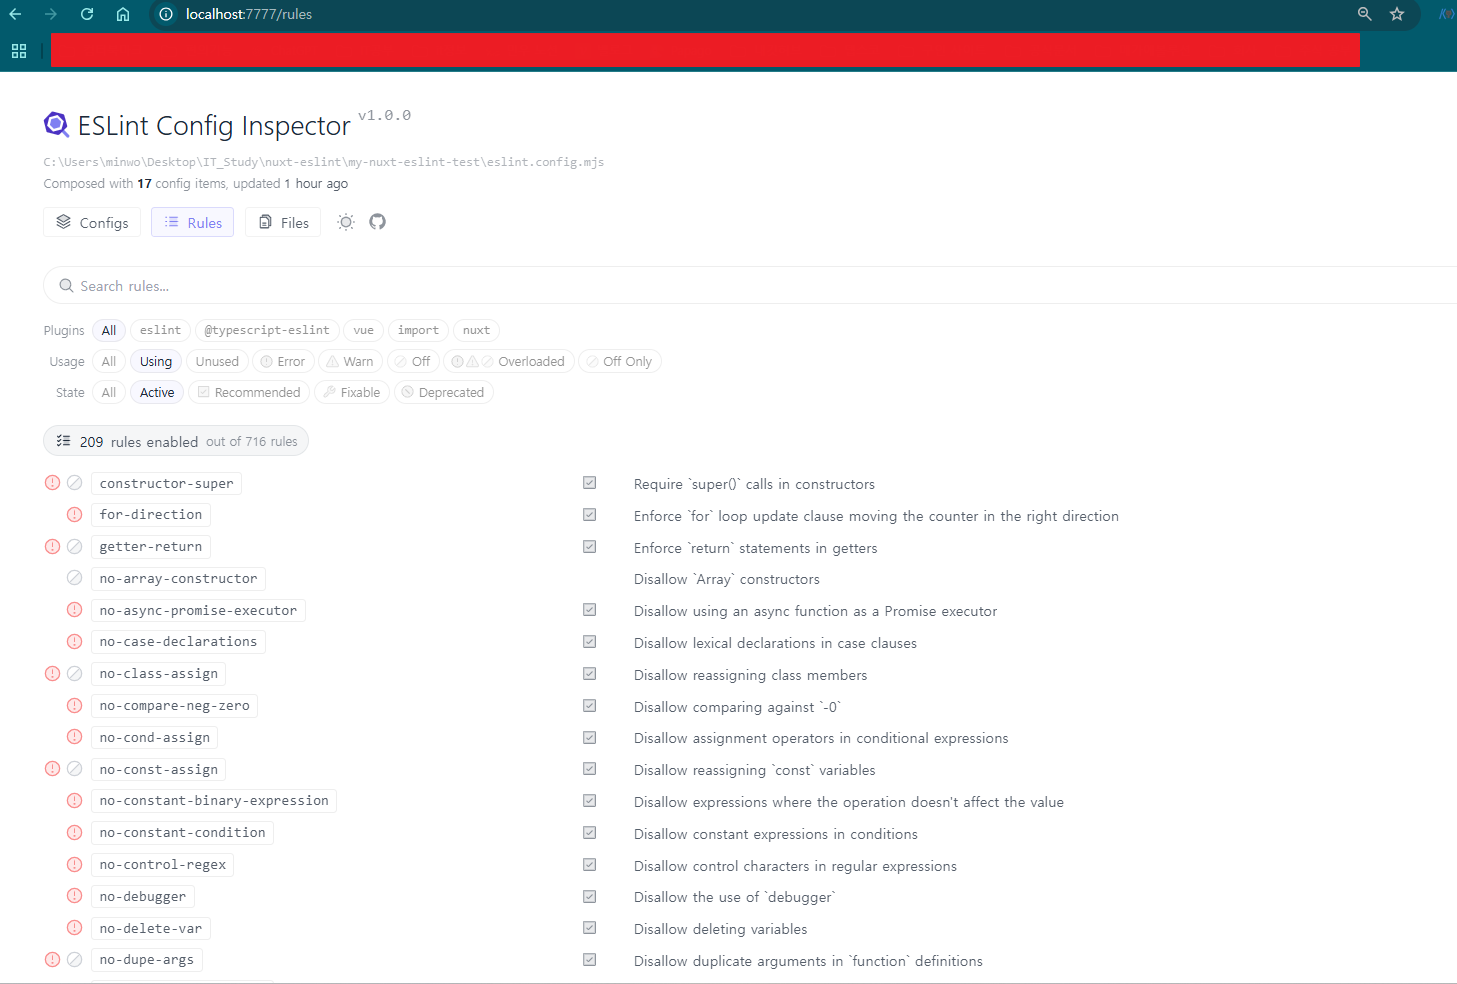
Task: Click the off icon beside no-const-assign
Action: coord(74,769)
